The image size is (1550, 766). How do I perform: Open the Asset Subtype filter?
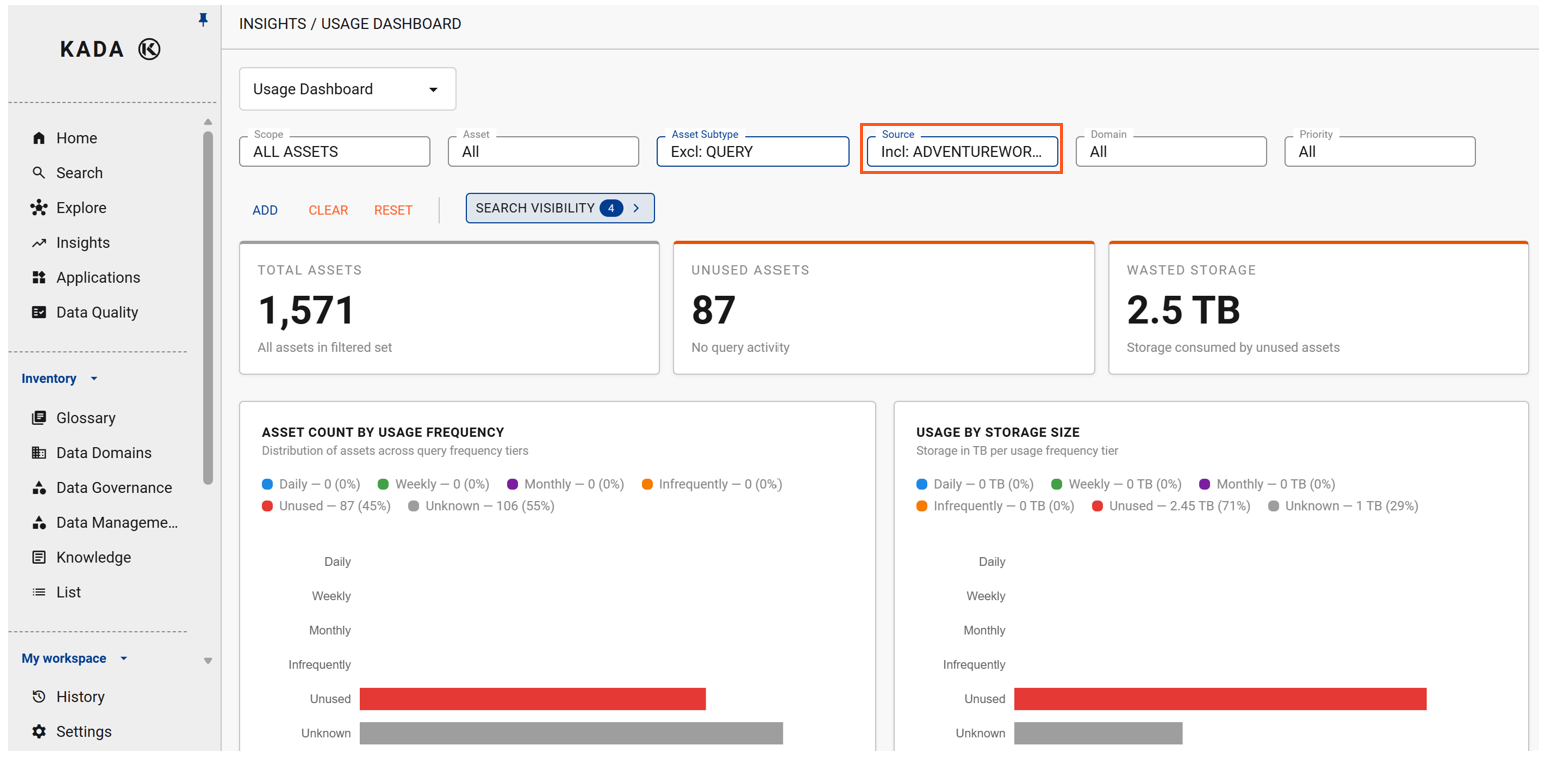(x=753, y=151)
